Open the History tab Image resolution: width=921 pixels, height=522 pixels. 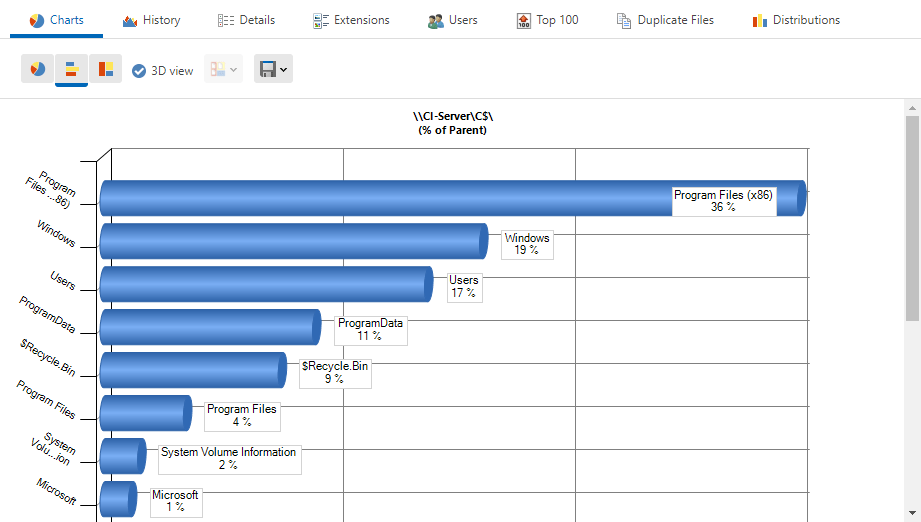(151, 20)
